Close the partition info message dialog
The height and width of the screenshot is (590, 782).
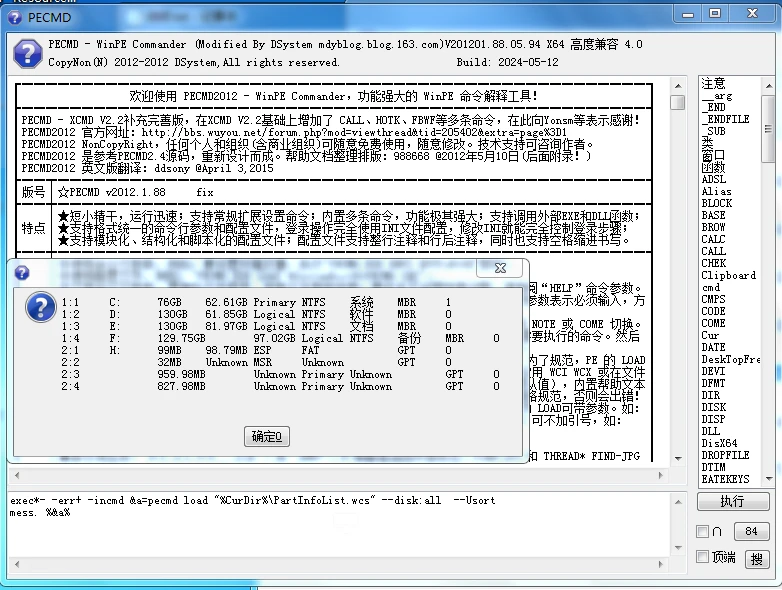click(x=500, y=268)
